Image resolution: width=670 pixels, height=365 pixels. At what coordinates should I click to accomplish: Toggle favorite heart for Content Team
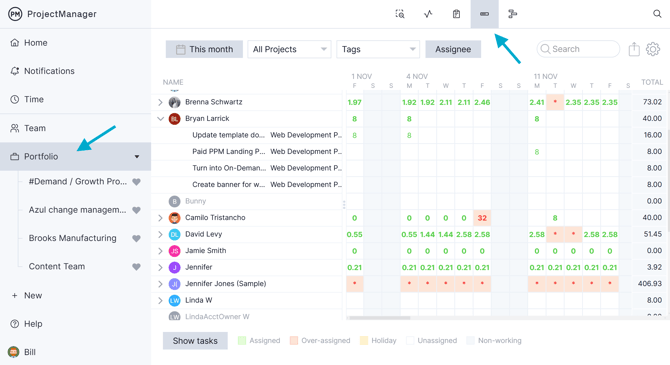click(136, 267)
